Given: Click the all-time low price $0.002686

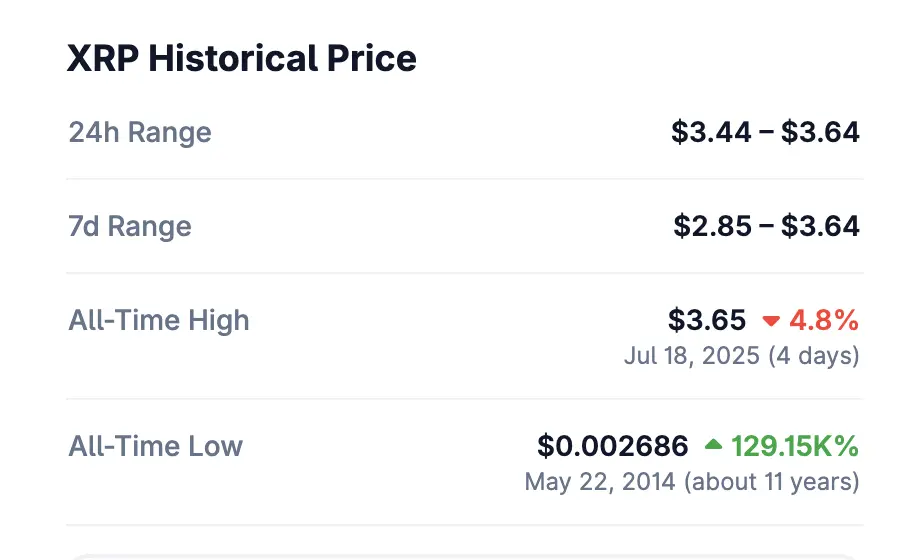Looking at the screenshot, I should point(613,445).
